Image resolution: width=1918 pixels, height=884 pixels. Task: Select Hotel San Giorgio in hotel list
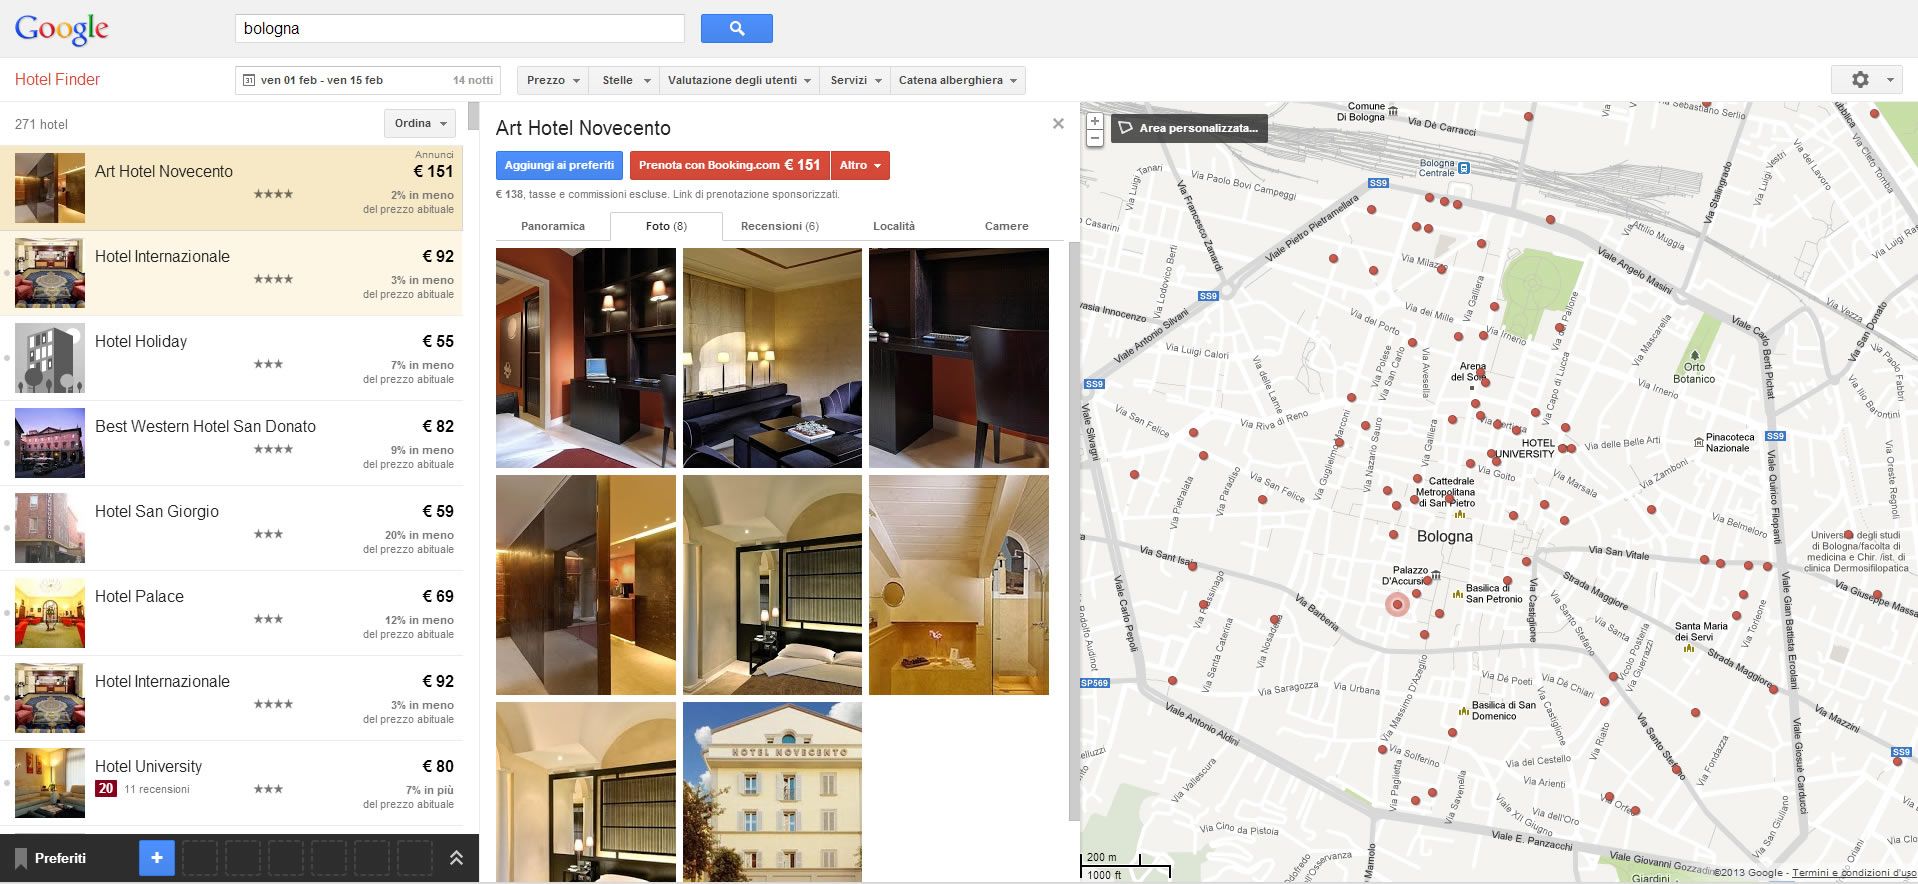[231, 528]
